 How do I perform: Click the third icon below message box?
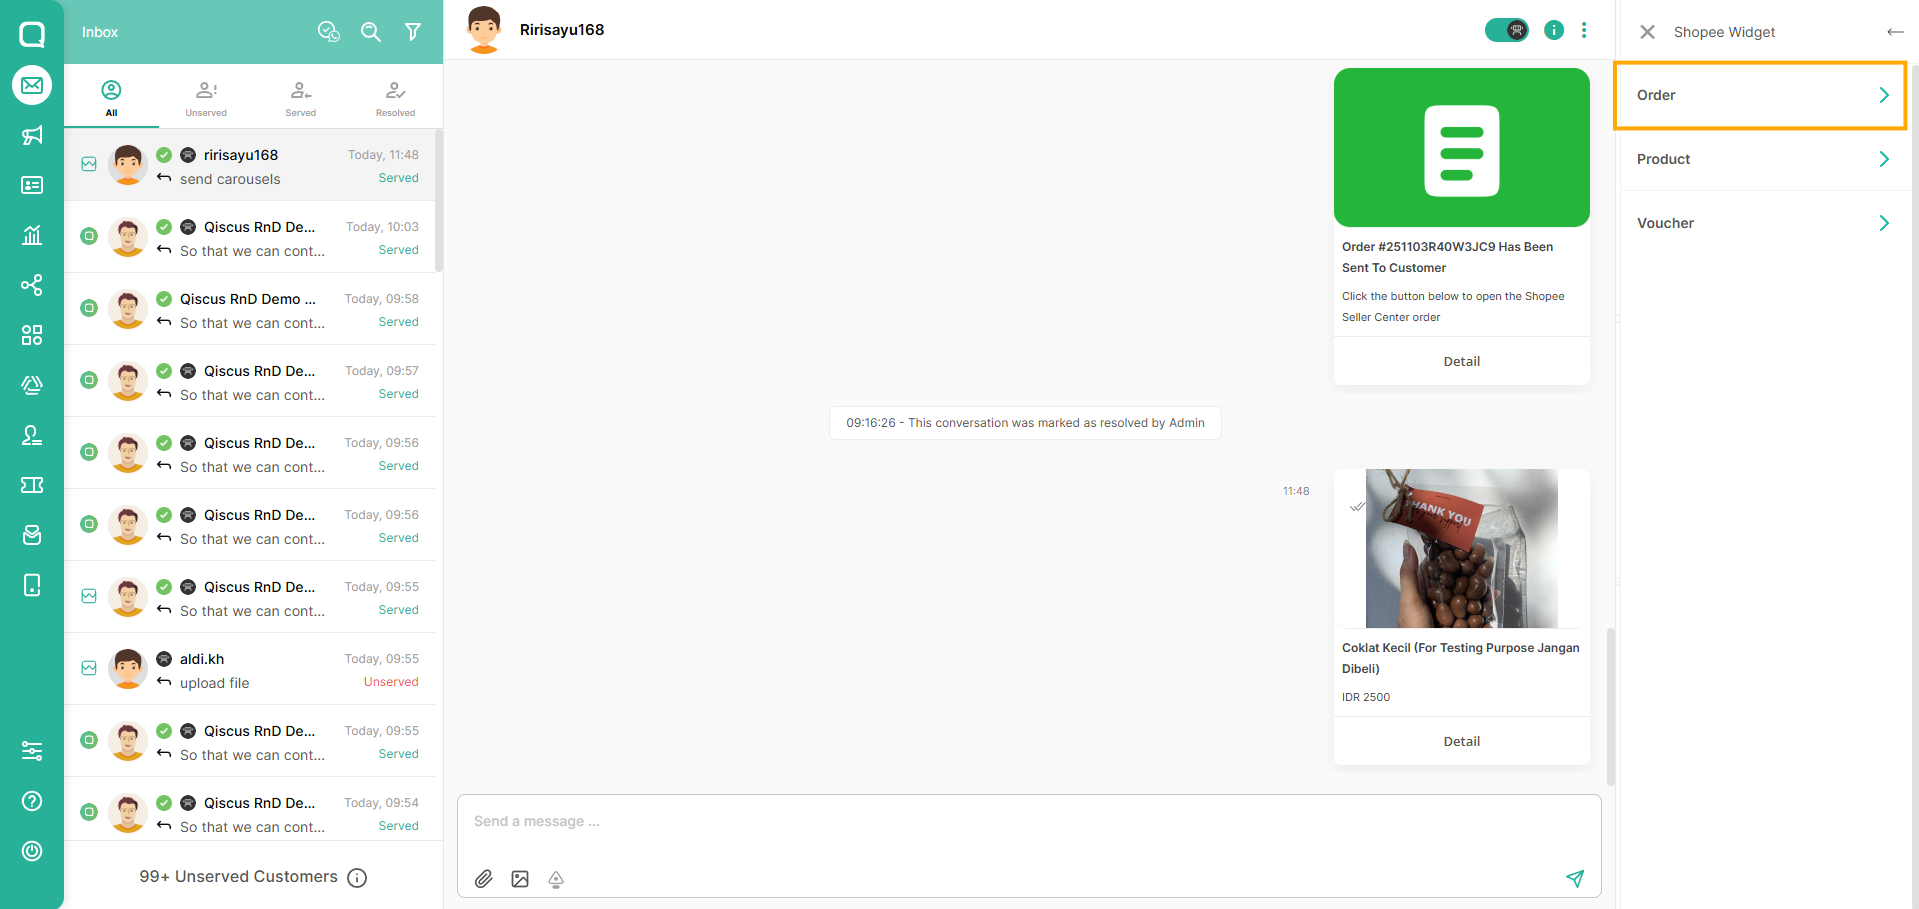556,879
